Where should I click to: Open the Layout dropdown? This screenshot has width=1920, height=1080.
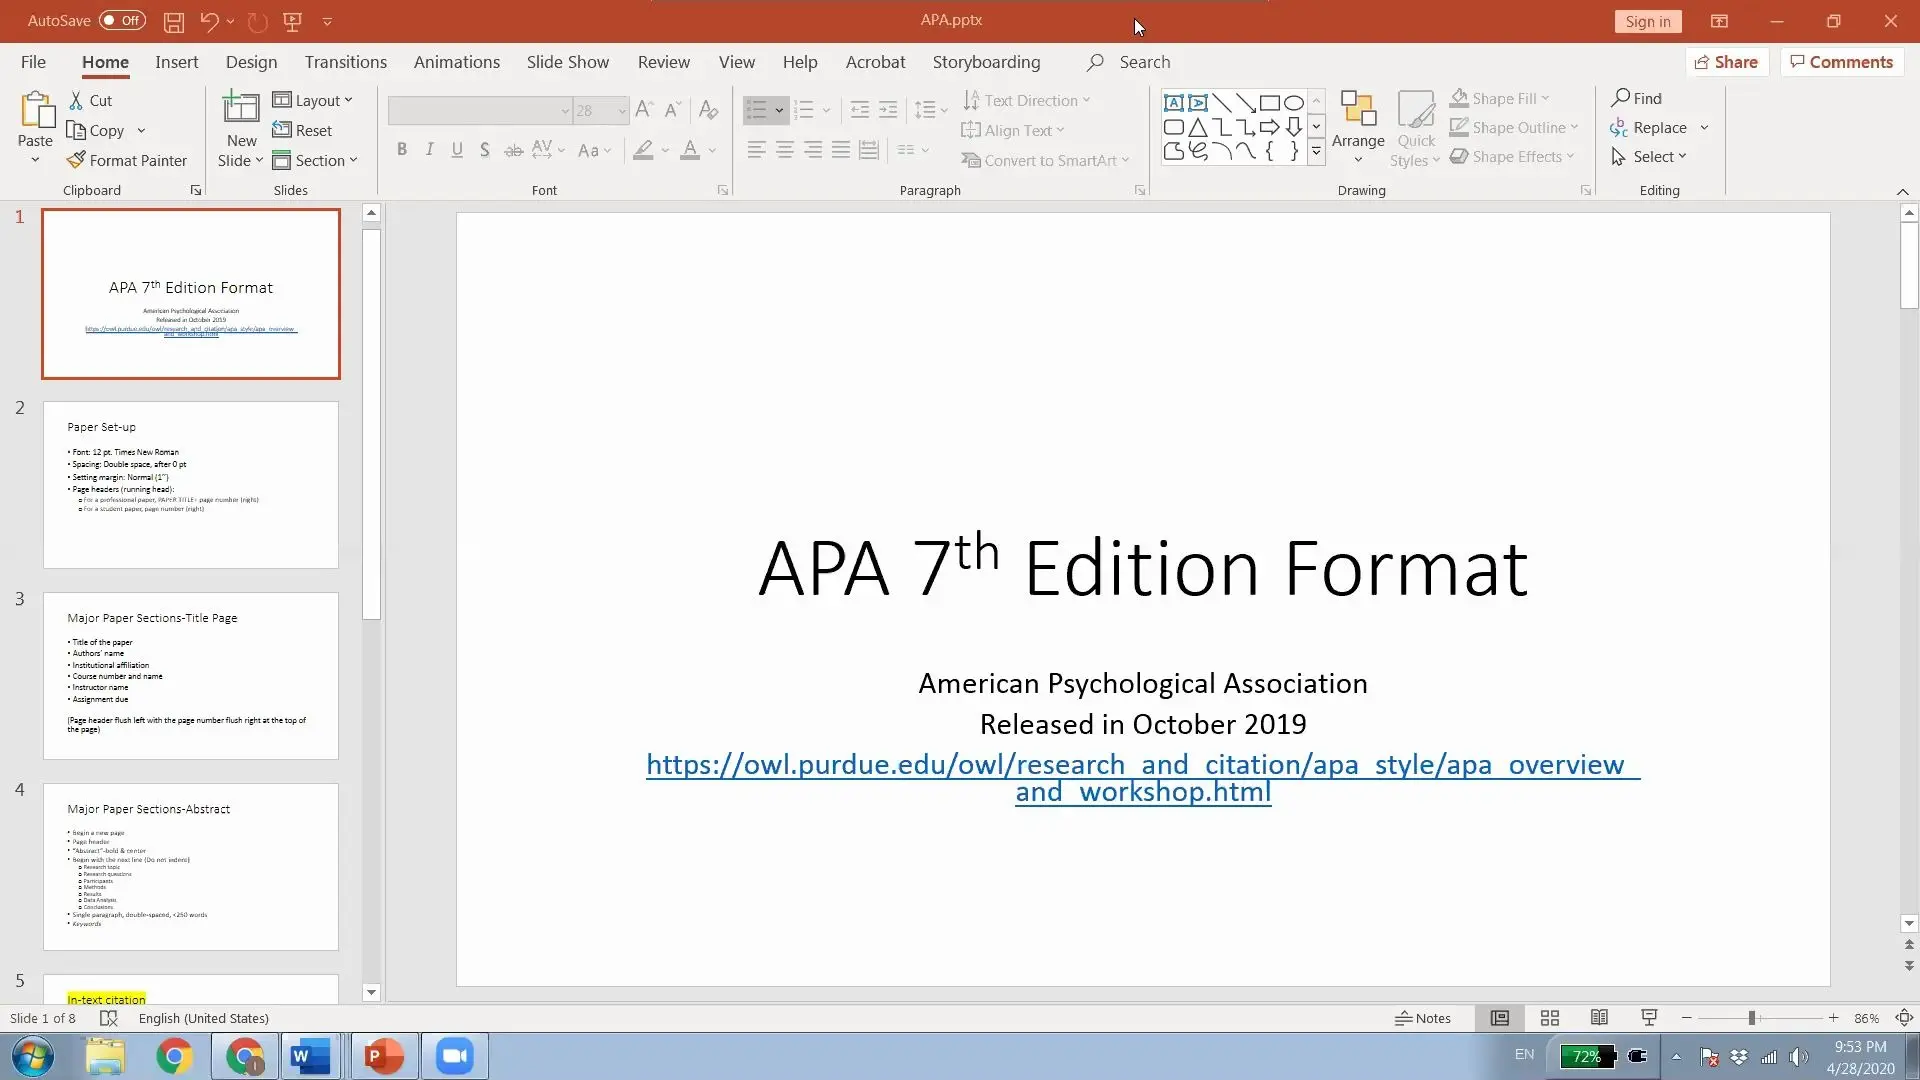[312, 100]
